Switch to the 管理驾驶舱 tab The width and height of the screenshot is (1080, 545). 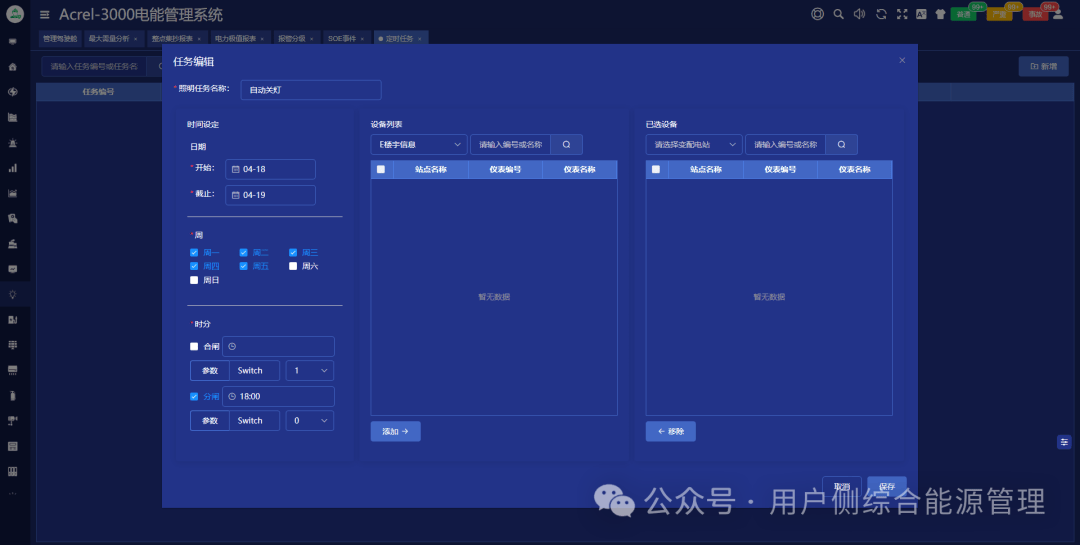tap(60, 39)
